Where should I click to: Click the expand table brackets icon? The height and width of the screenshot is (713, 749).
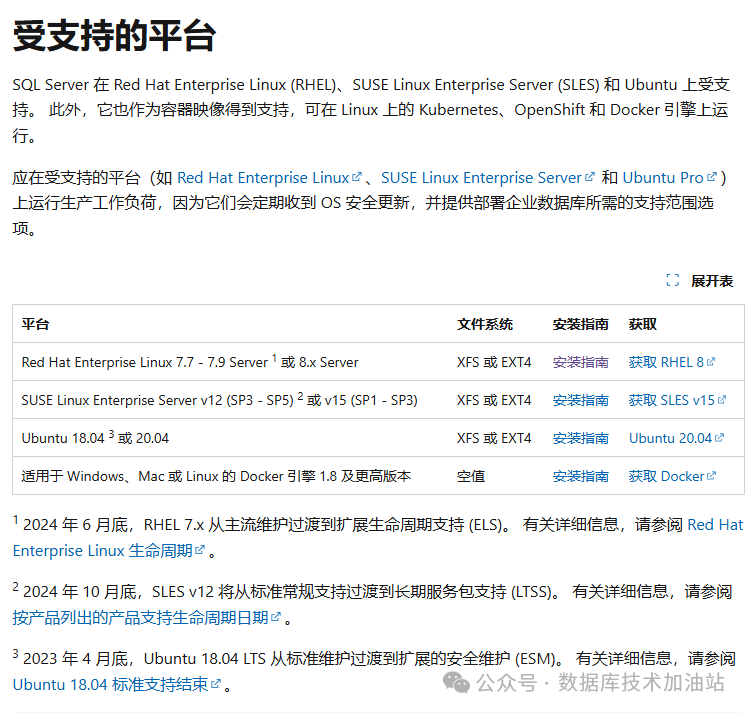point(672,280)
